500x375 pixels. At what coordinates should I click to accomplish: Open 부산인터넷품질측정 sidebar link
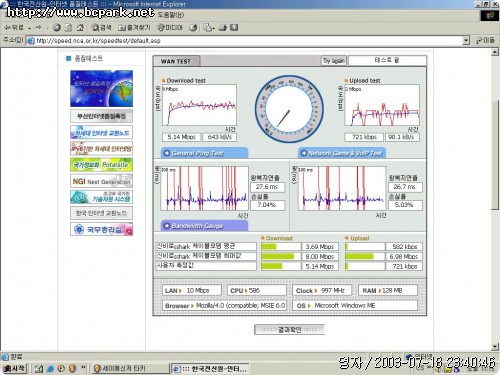pyautogui.click(x=101, y=116)
